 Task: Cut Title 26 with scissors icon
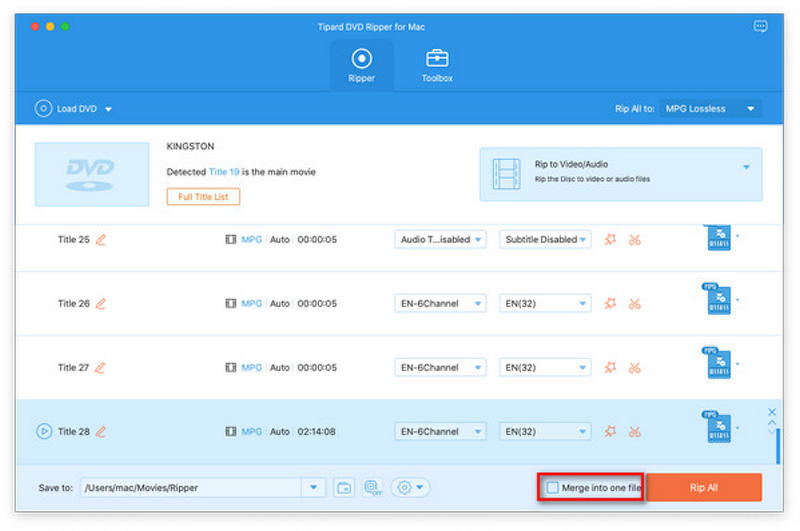click(x=635, y=304)
